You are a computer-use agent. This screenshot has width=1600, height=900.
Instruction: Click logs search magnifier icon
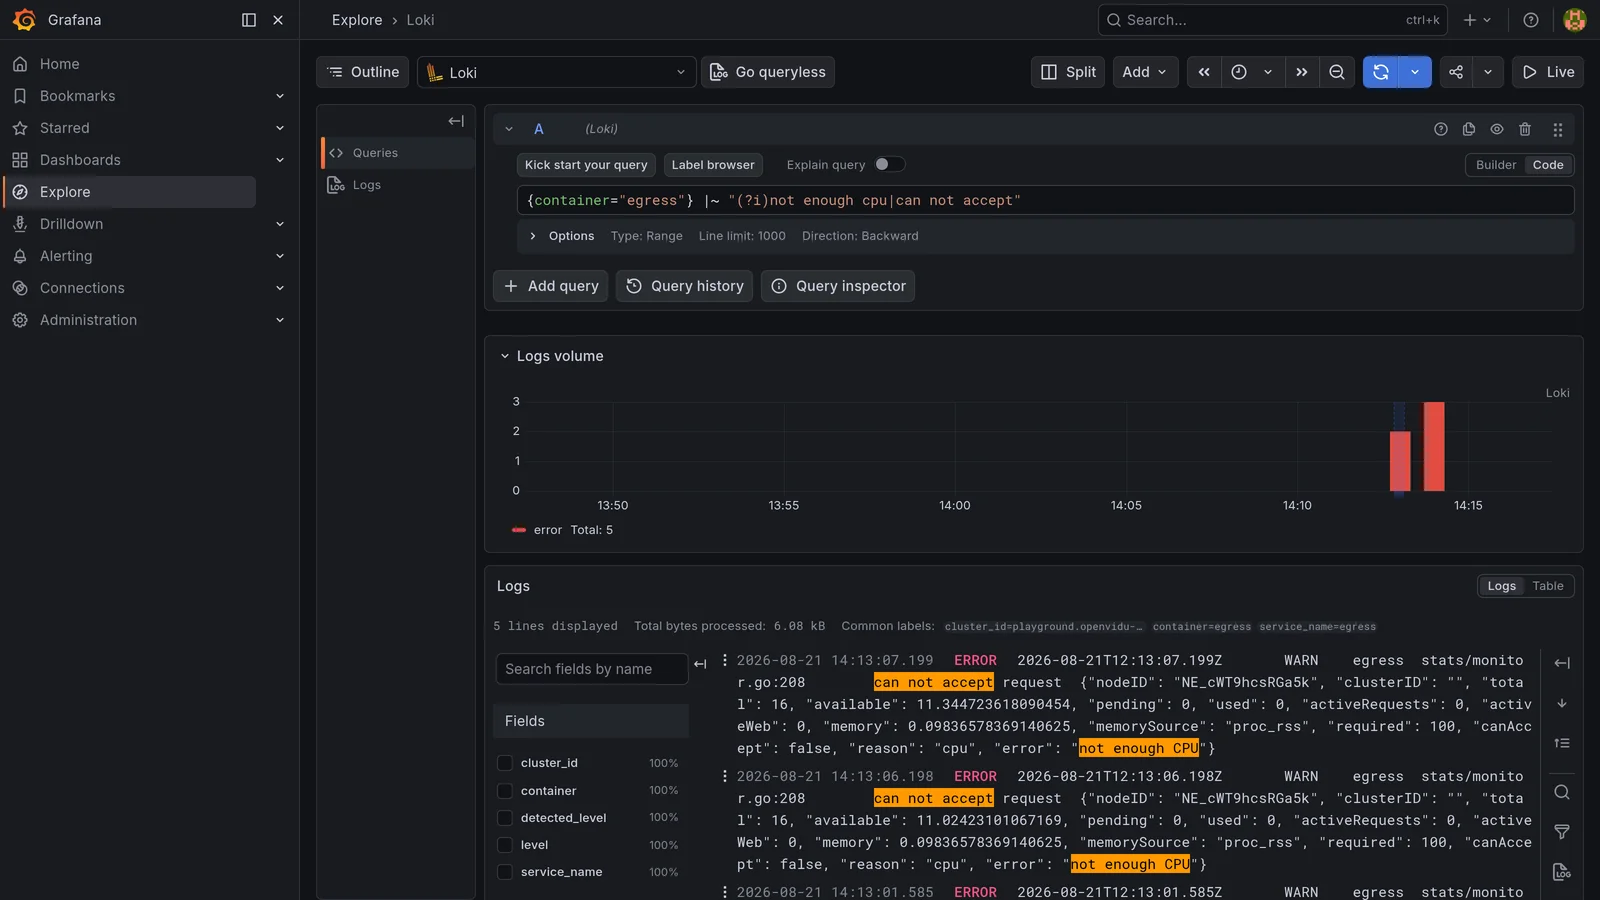(1562, 792)
